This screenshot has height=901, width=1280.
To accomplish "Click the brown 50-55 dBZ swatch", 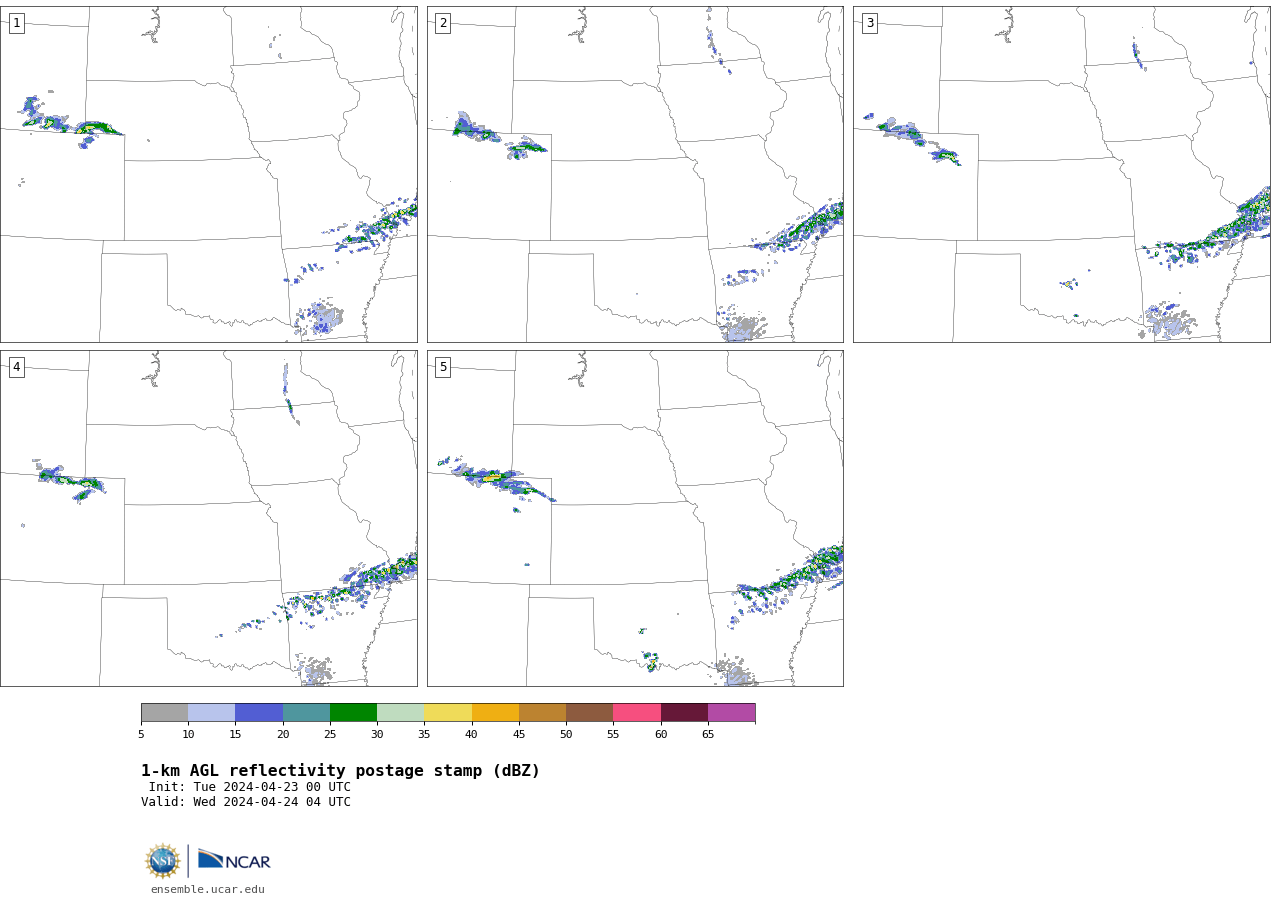I will (589, 713).
